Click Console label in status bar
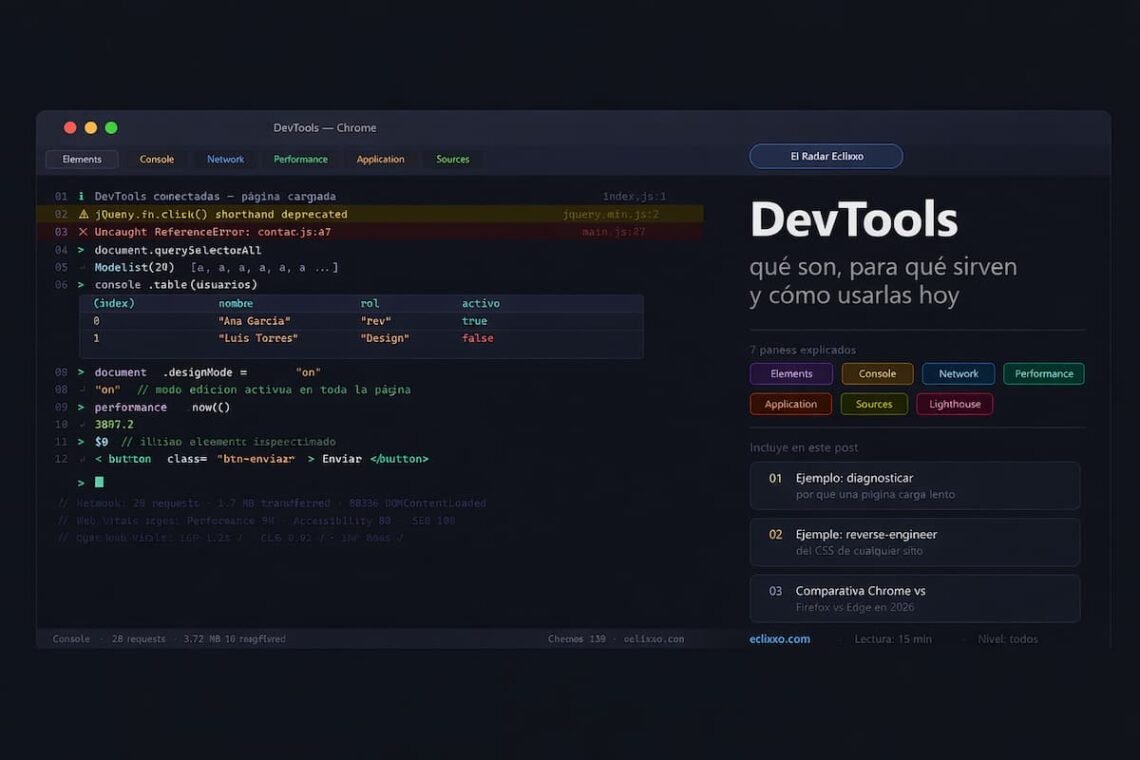Viewport: 1140px width, 760px height. (x=71, y=639)
